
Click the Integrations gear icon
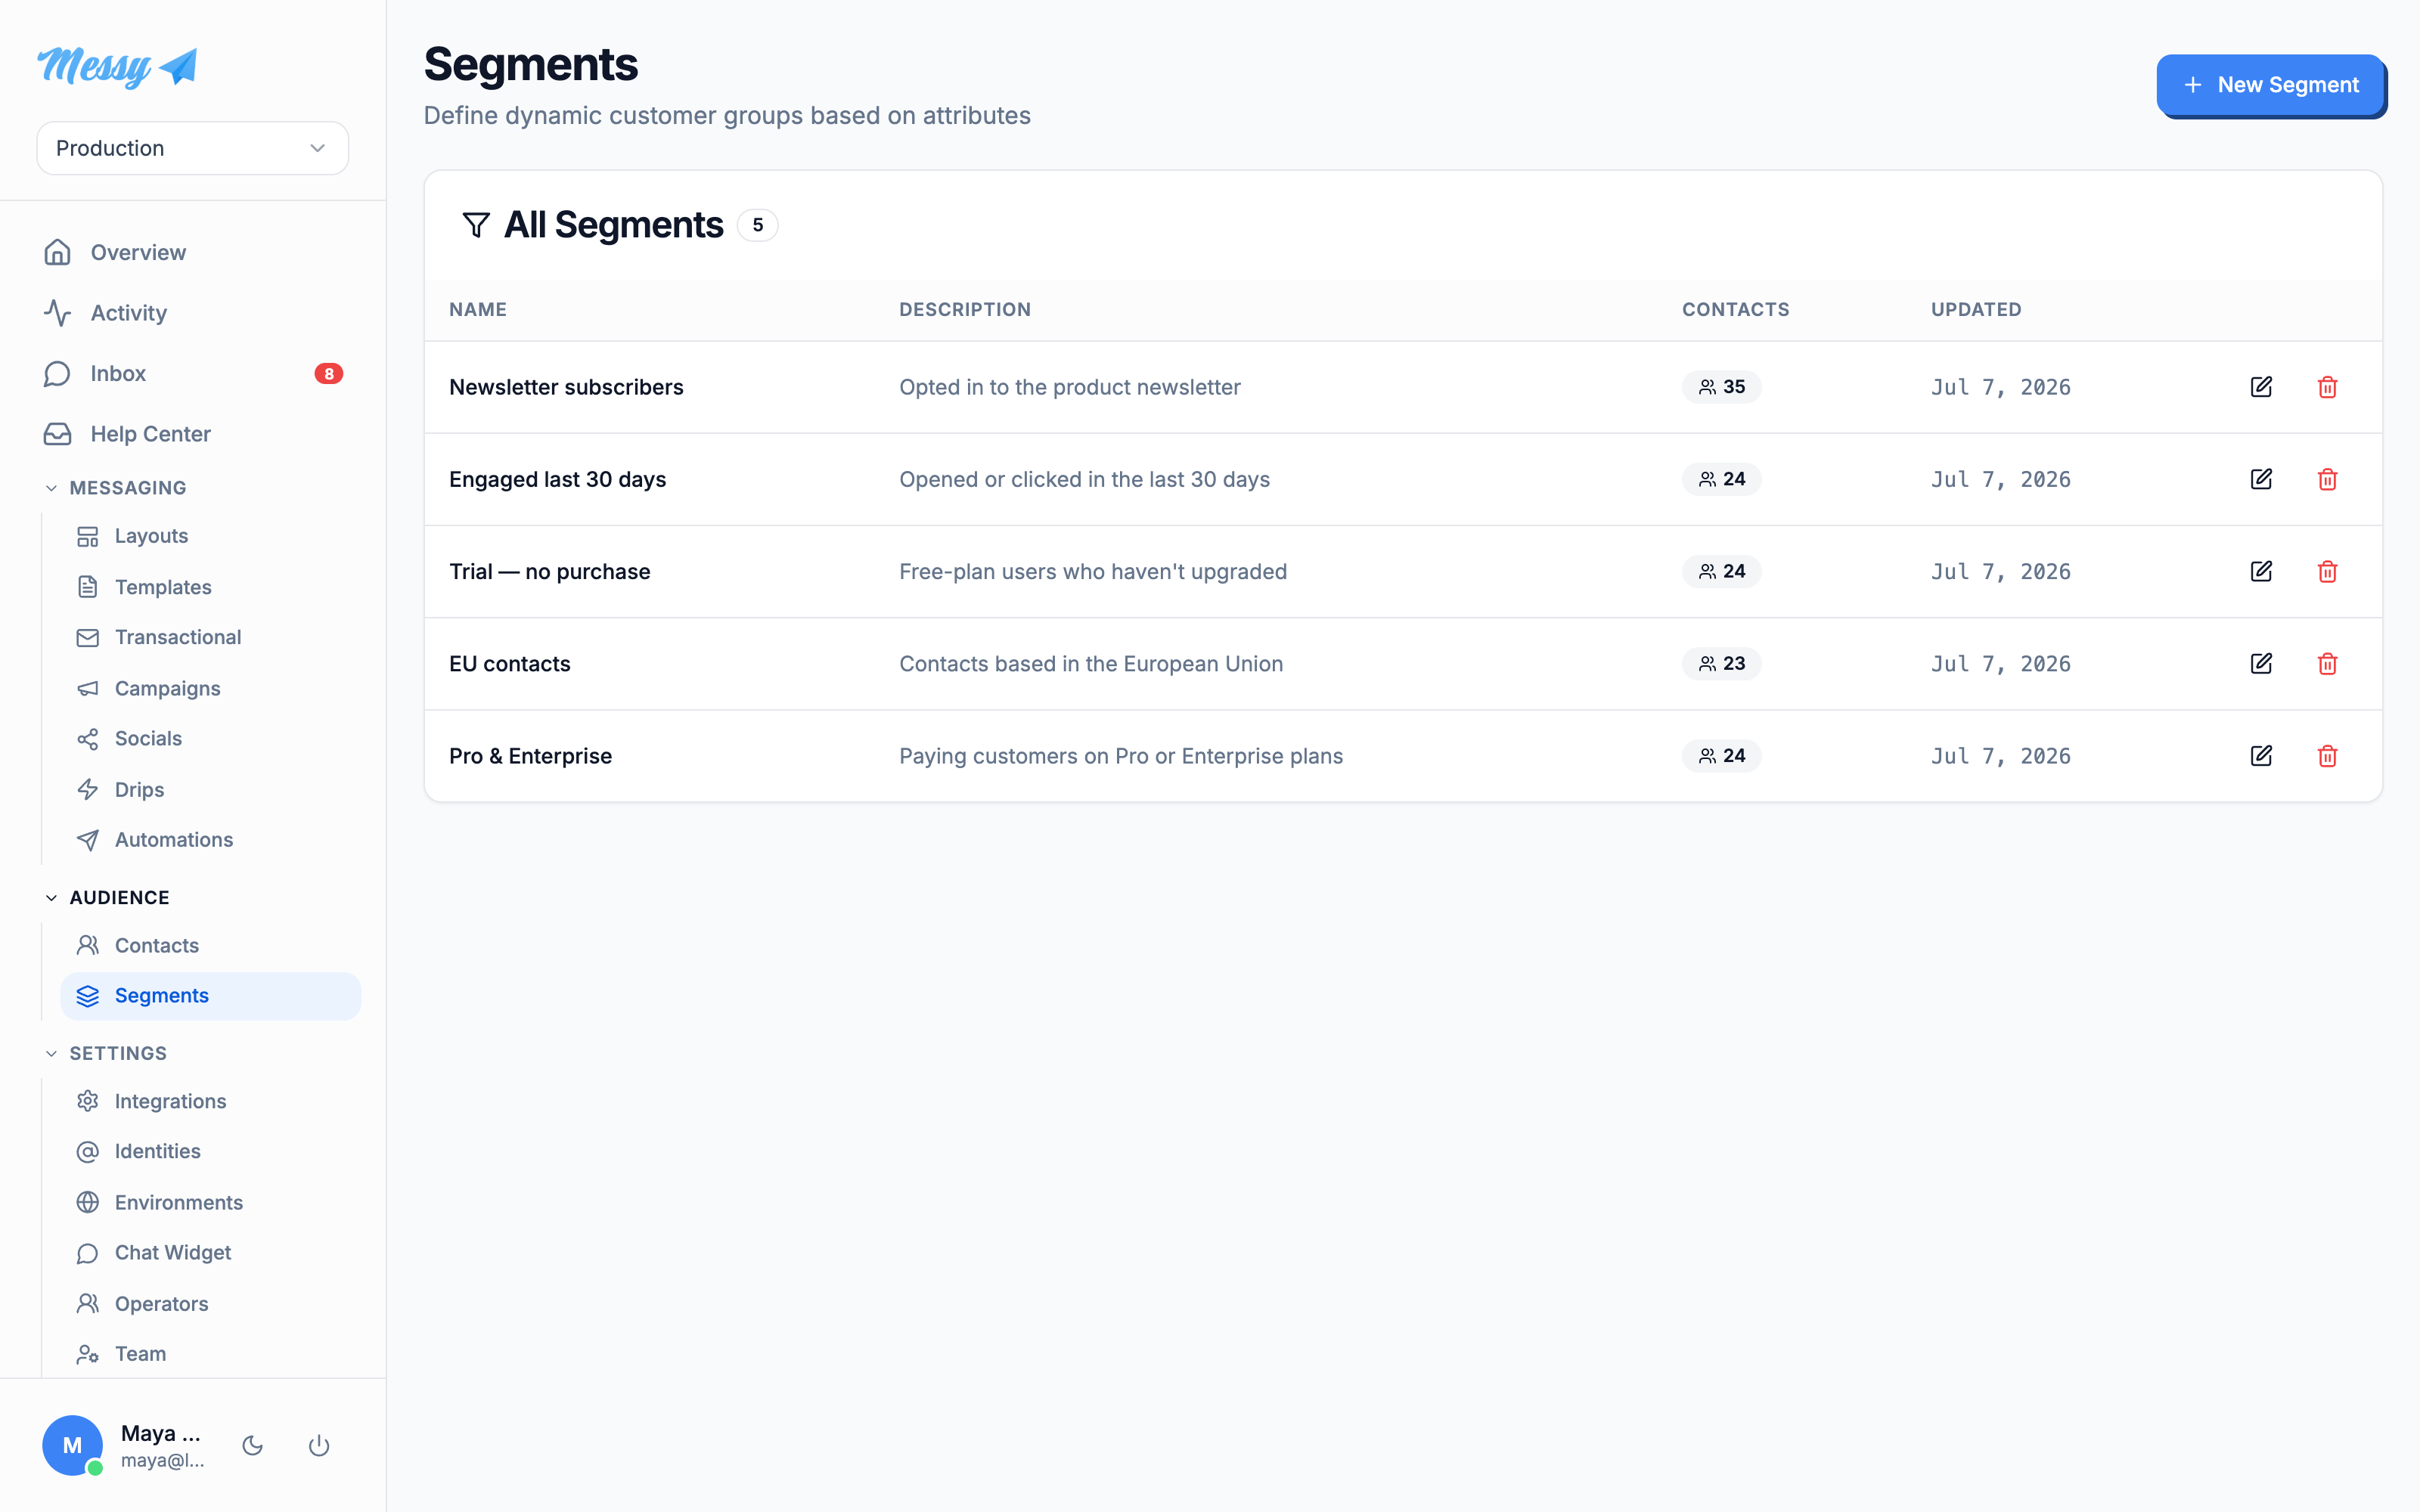tap(88, 1101)
